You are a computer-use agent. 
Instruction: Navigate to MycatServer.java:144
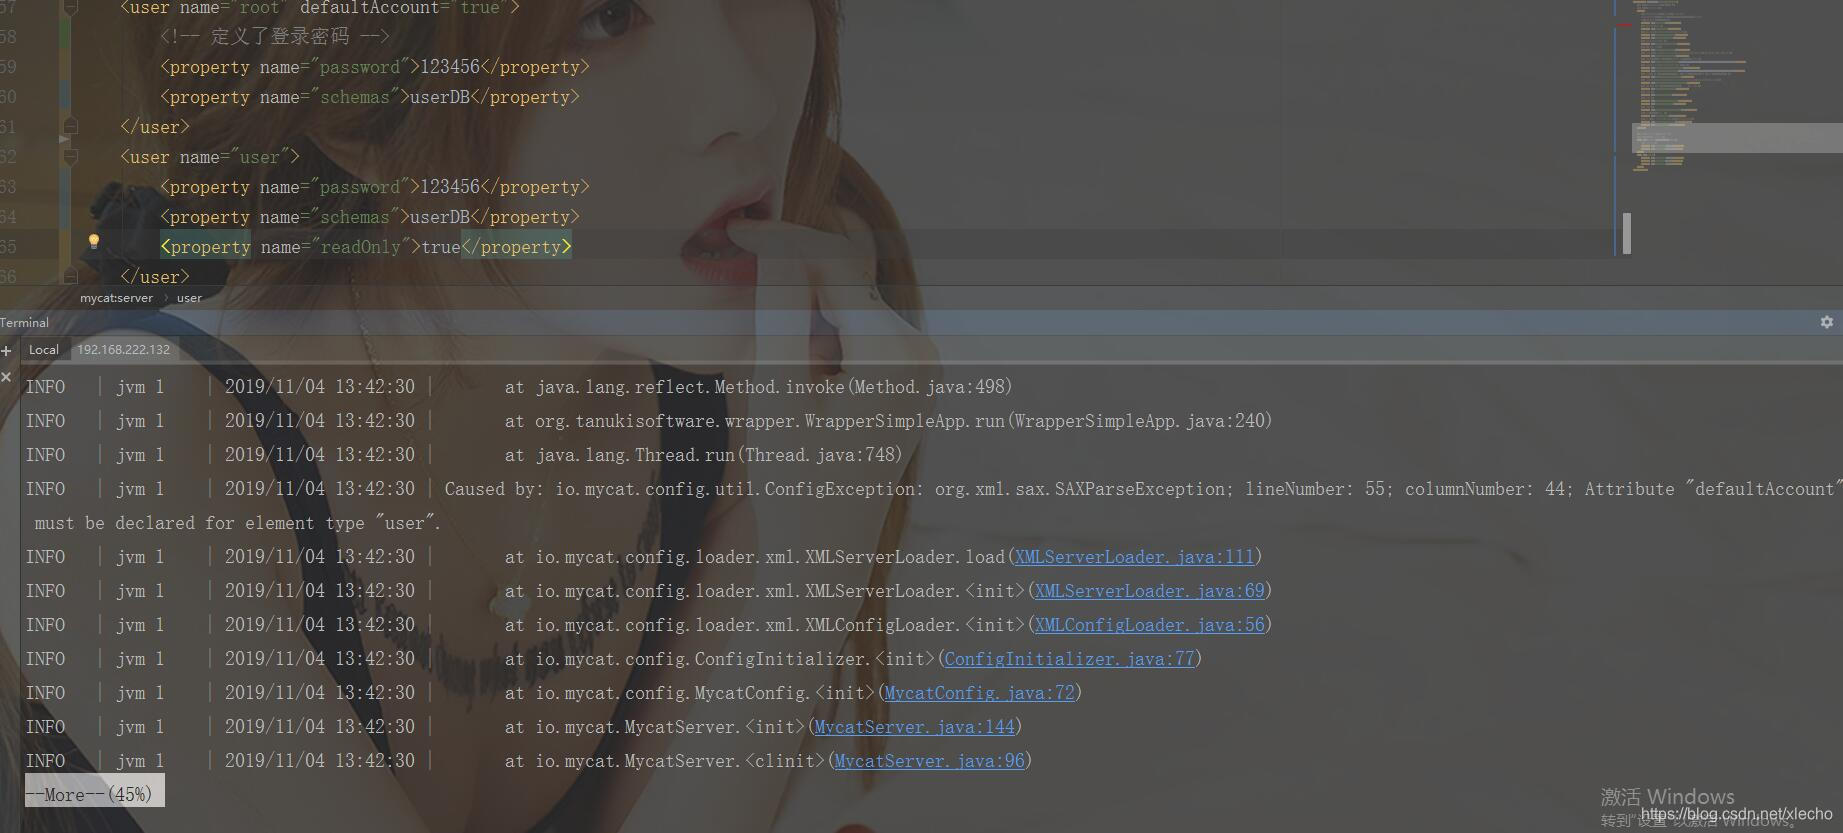click(x=914, y=727)
